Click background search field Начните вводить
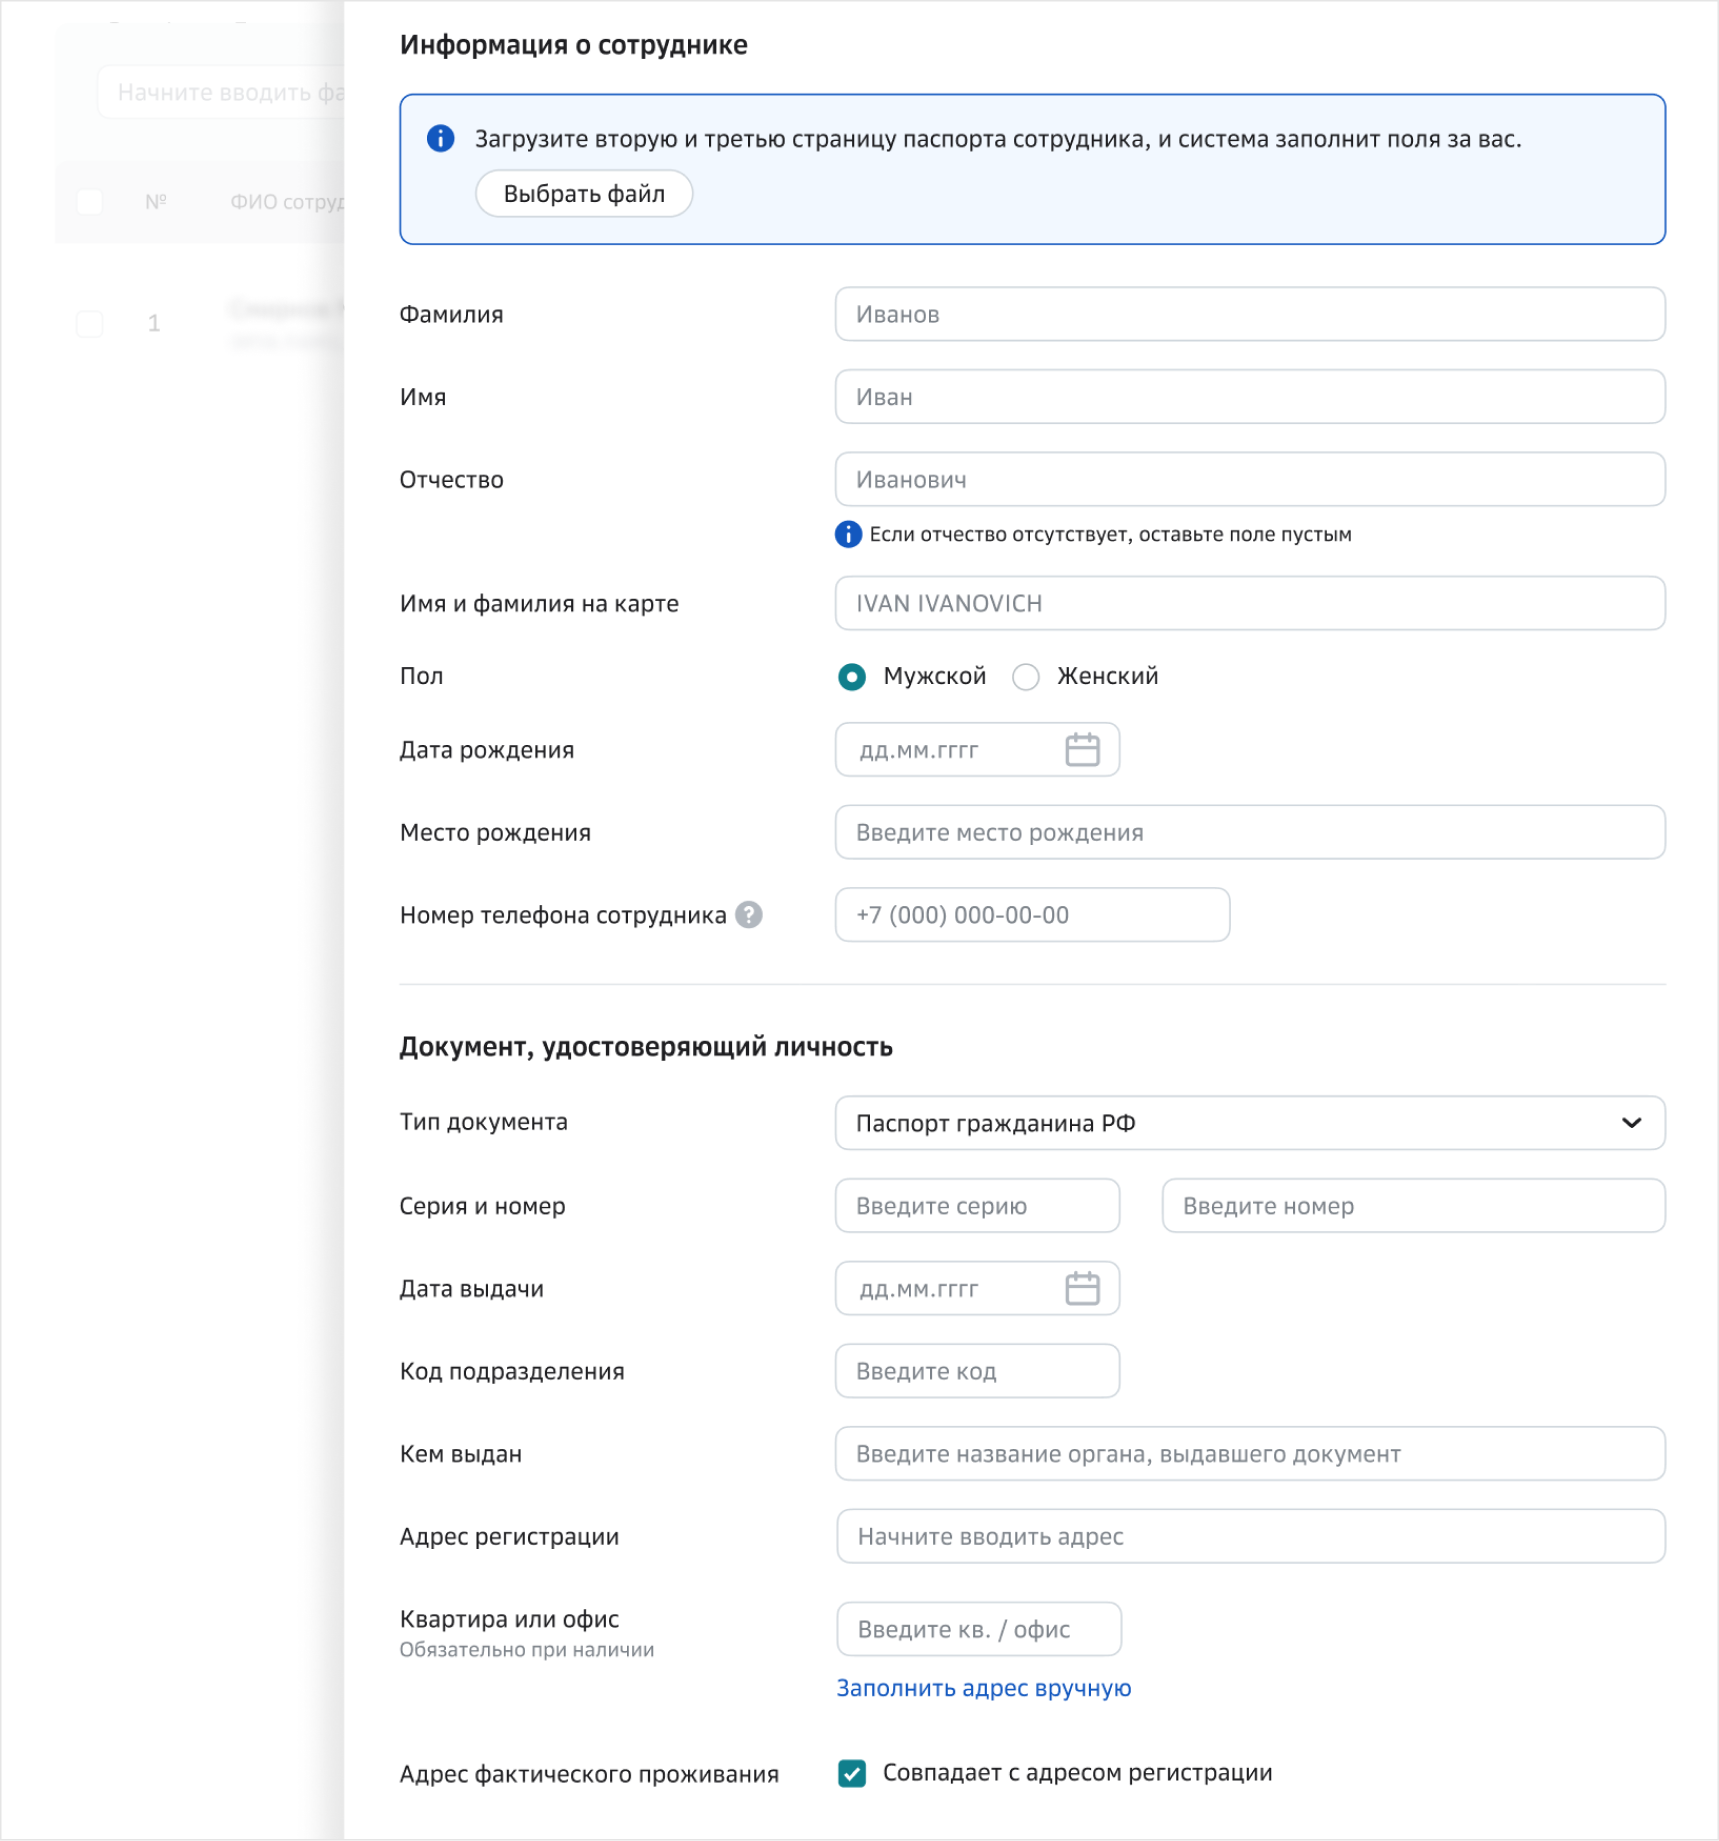 222,92
